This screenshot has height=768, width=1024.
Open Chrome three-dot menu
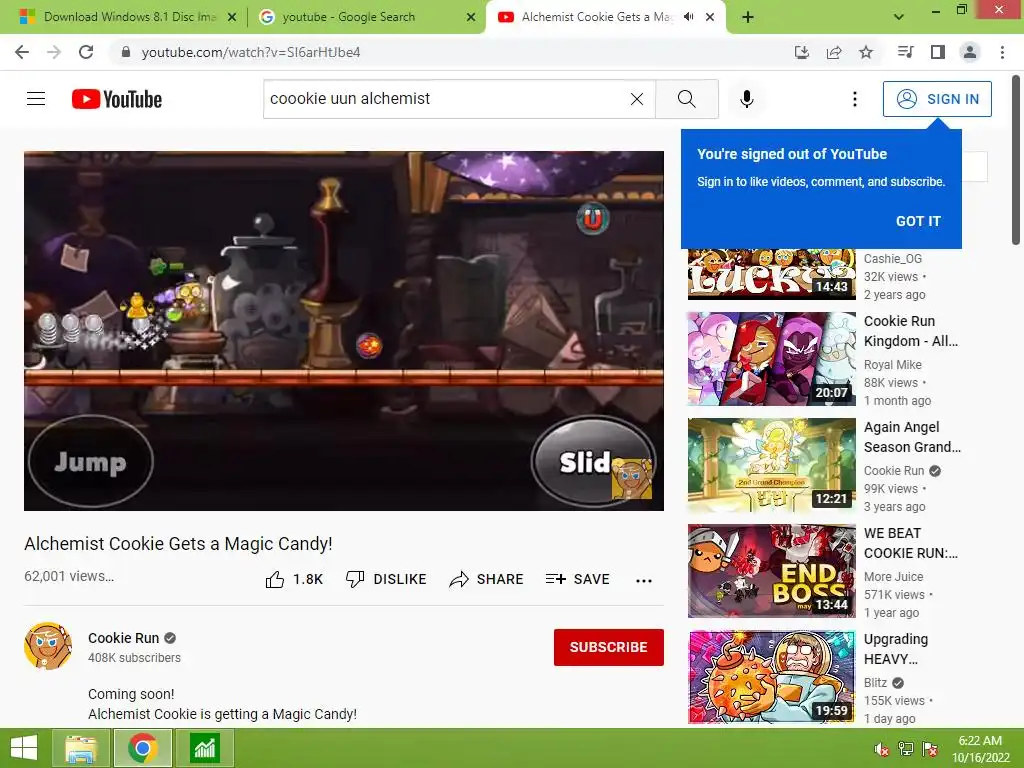click(1002, 52)
